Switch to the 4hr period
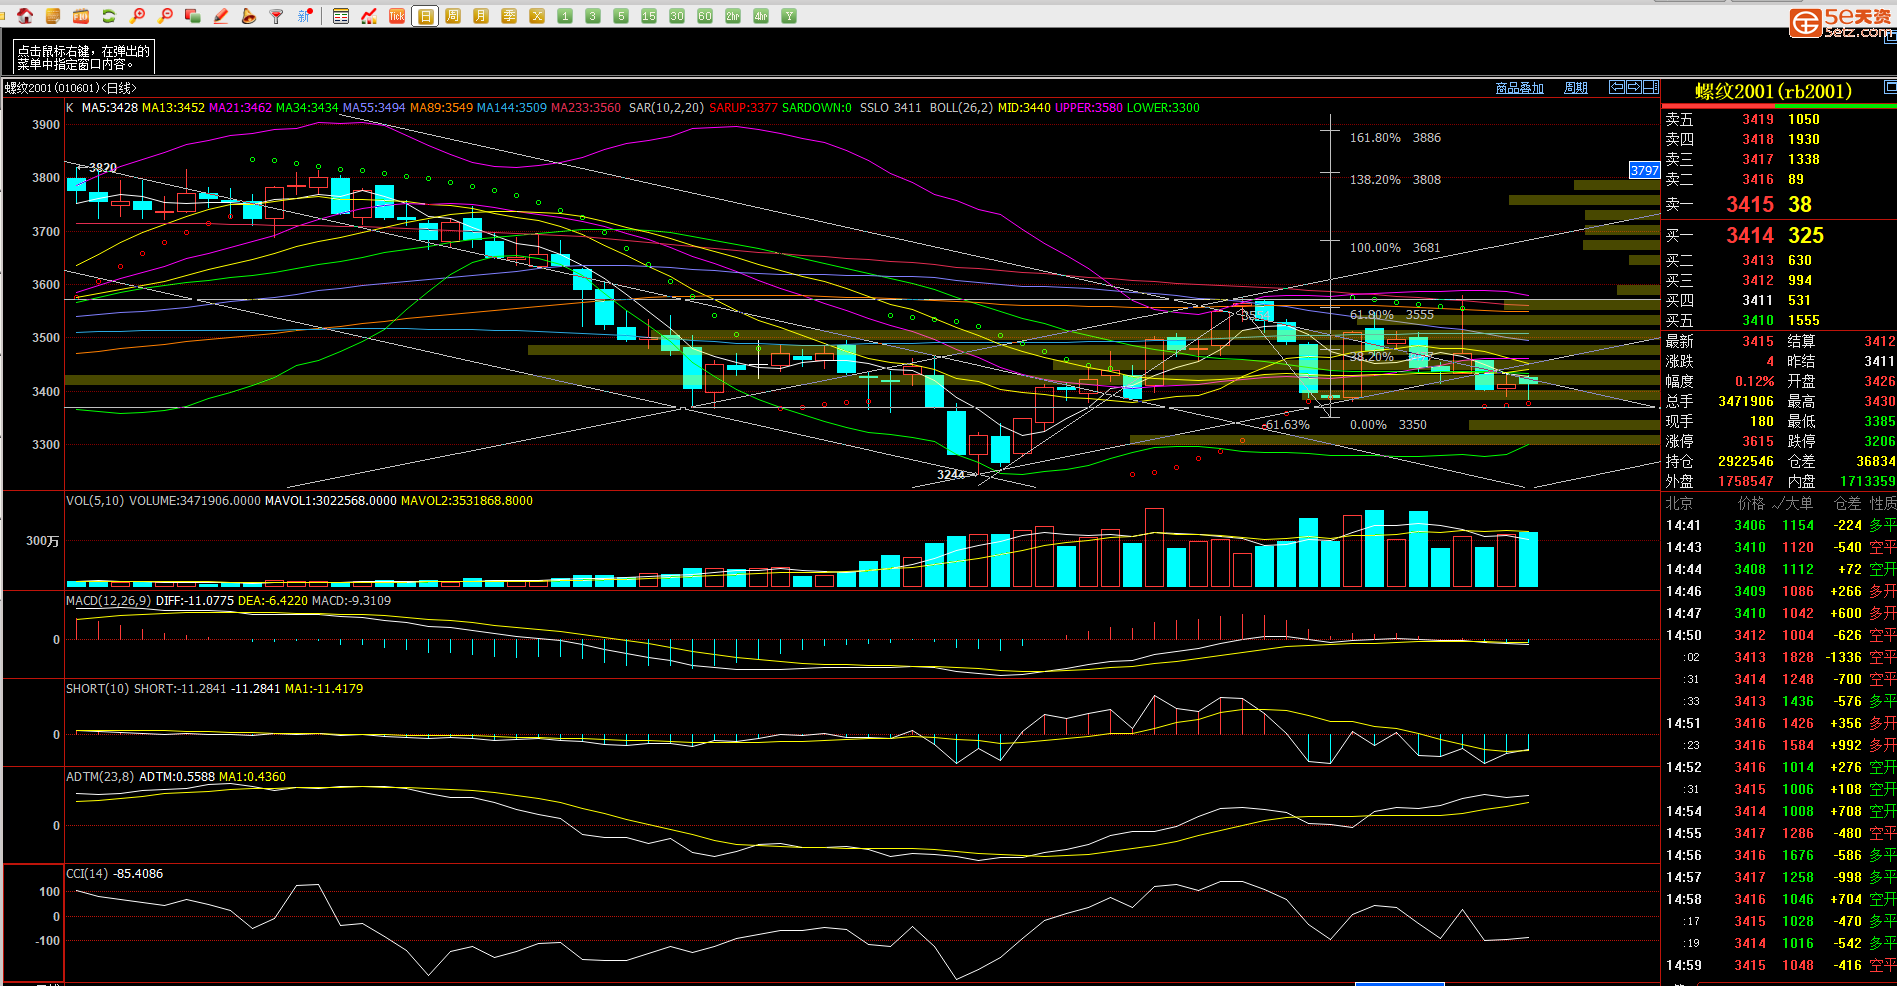 [x=761, y=16]
